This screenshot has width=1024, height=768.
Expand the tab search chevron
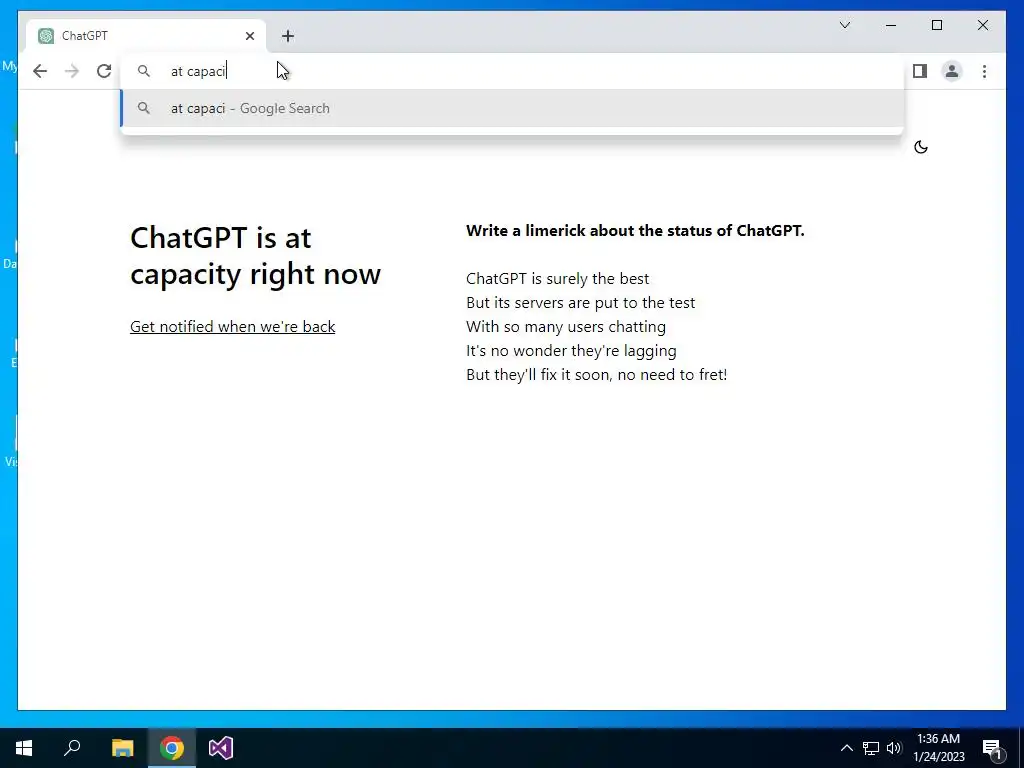tap(844, 25)
